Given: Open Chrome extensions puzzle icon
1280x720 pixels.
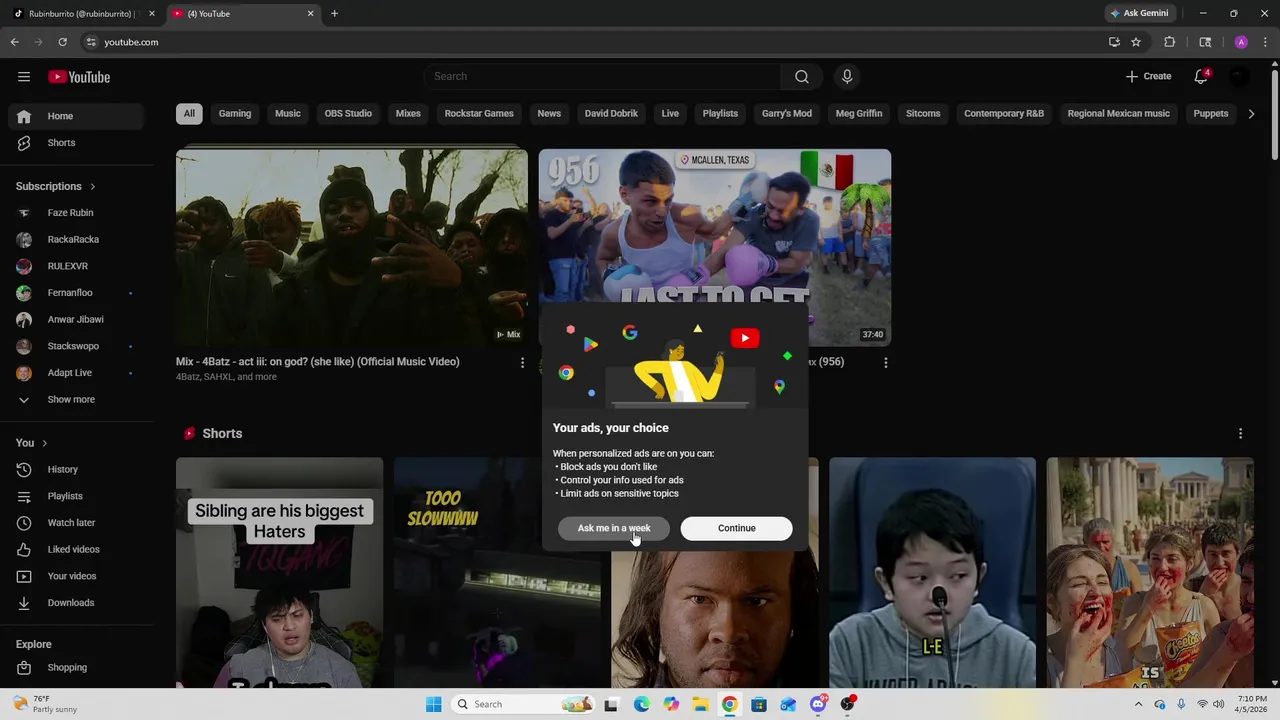Looking at the screenshot, I should pyautogui.click(x=1169, y=42).
